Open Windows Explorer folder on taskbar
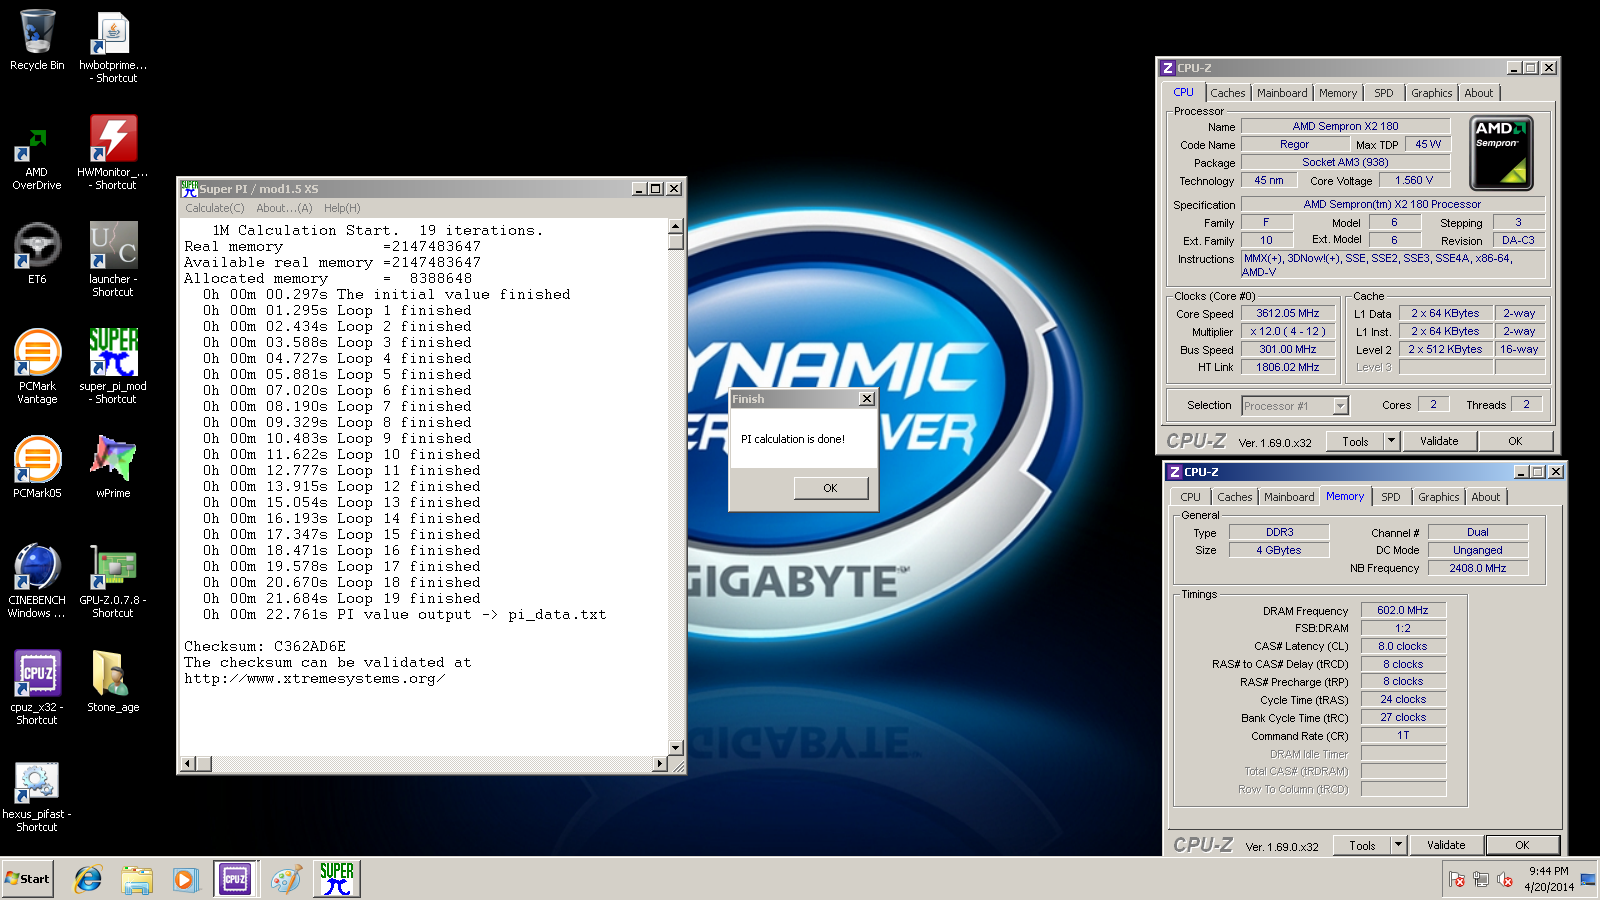 [x=137, y=879]
